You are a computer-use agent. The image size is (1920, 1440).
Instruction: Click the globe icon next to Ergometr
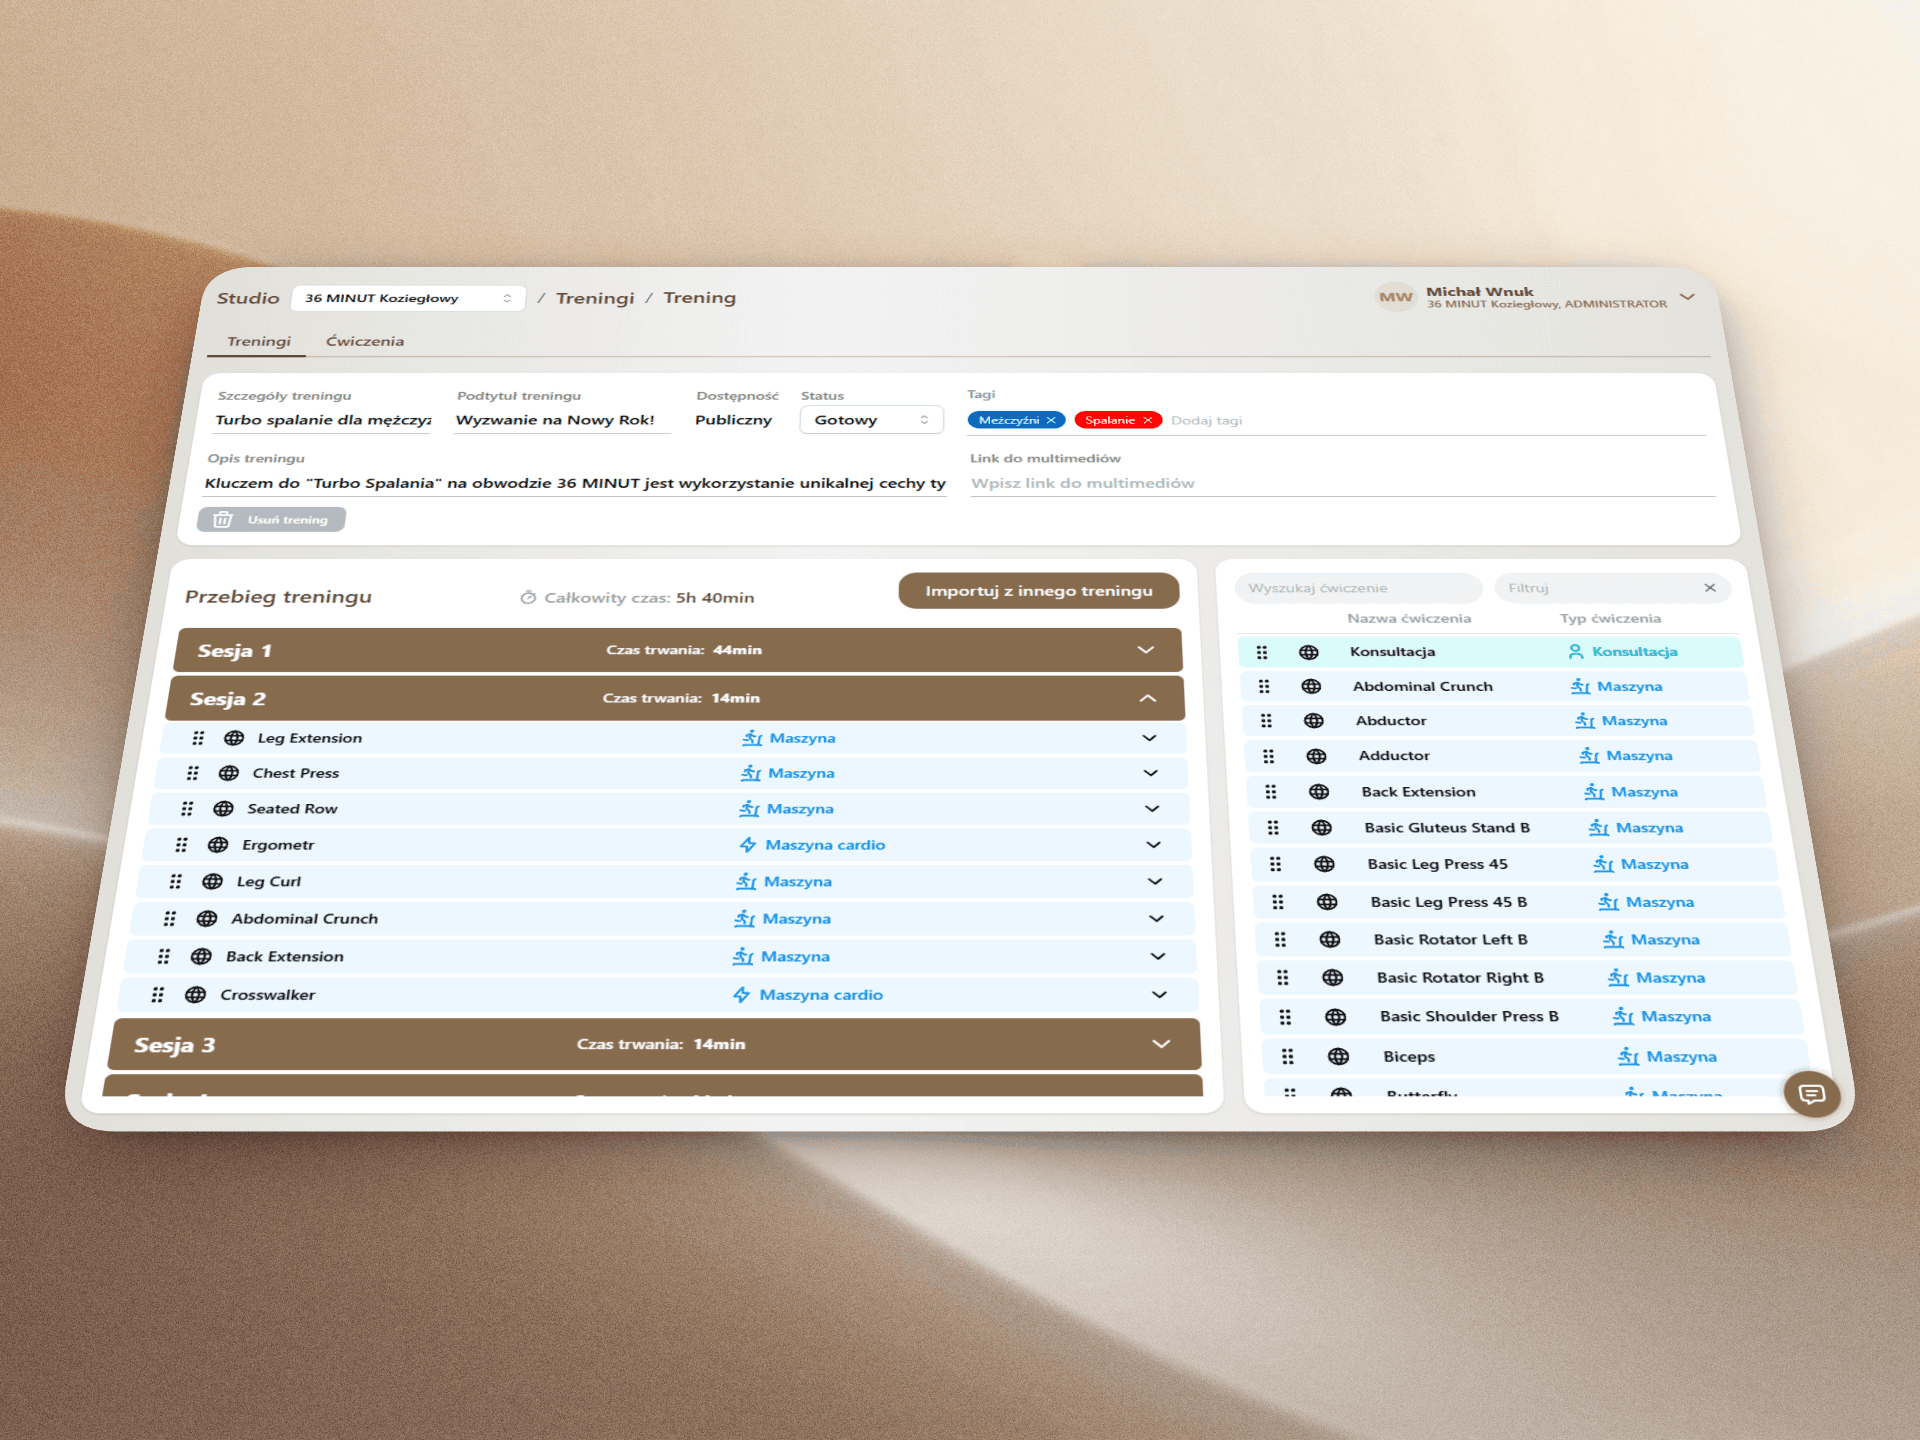tap(218, 845)
